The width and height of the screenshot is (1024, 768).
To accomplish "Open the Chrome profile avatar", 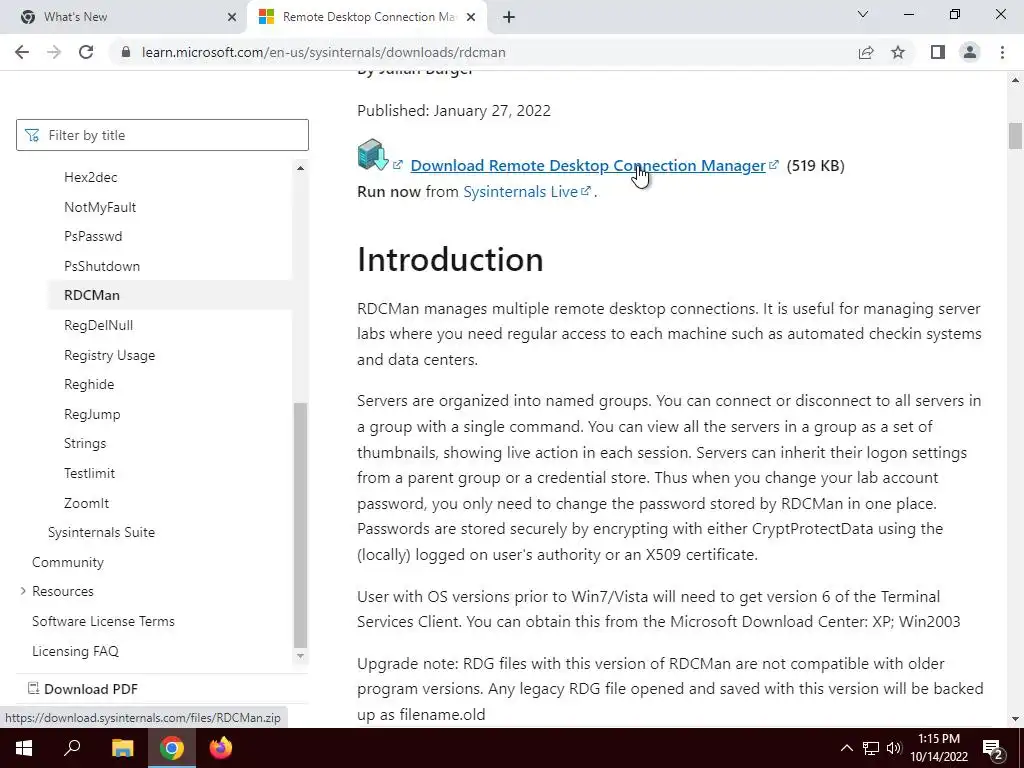I will [970, 52].
